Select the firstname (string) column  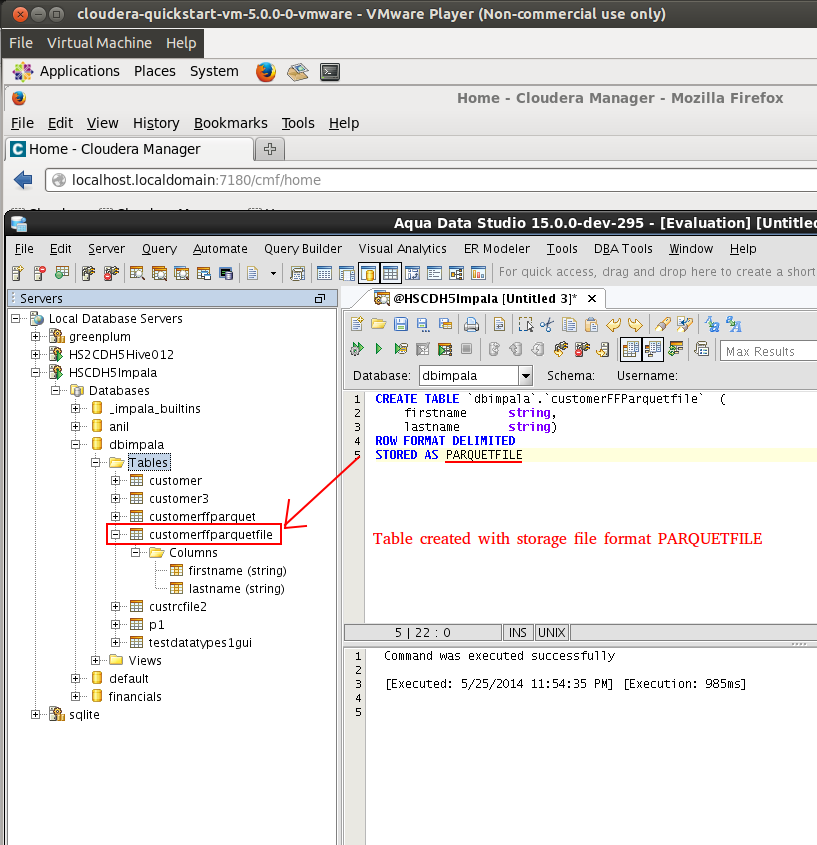[x=237, y=570]
